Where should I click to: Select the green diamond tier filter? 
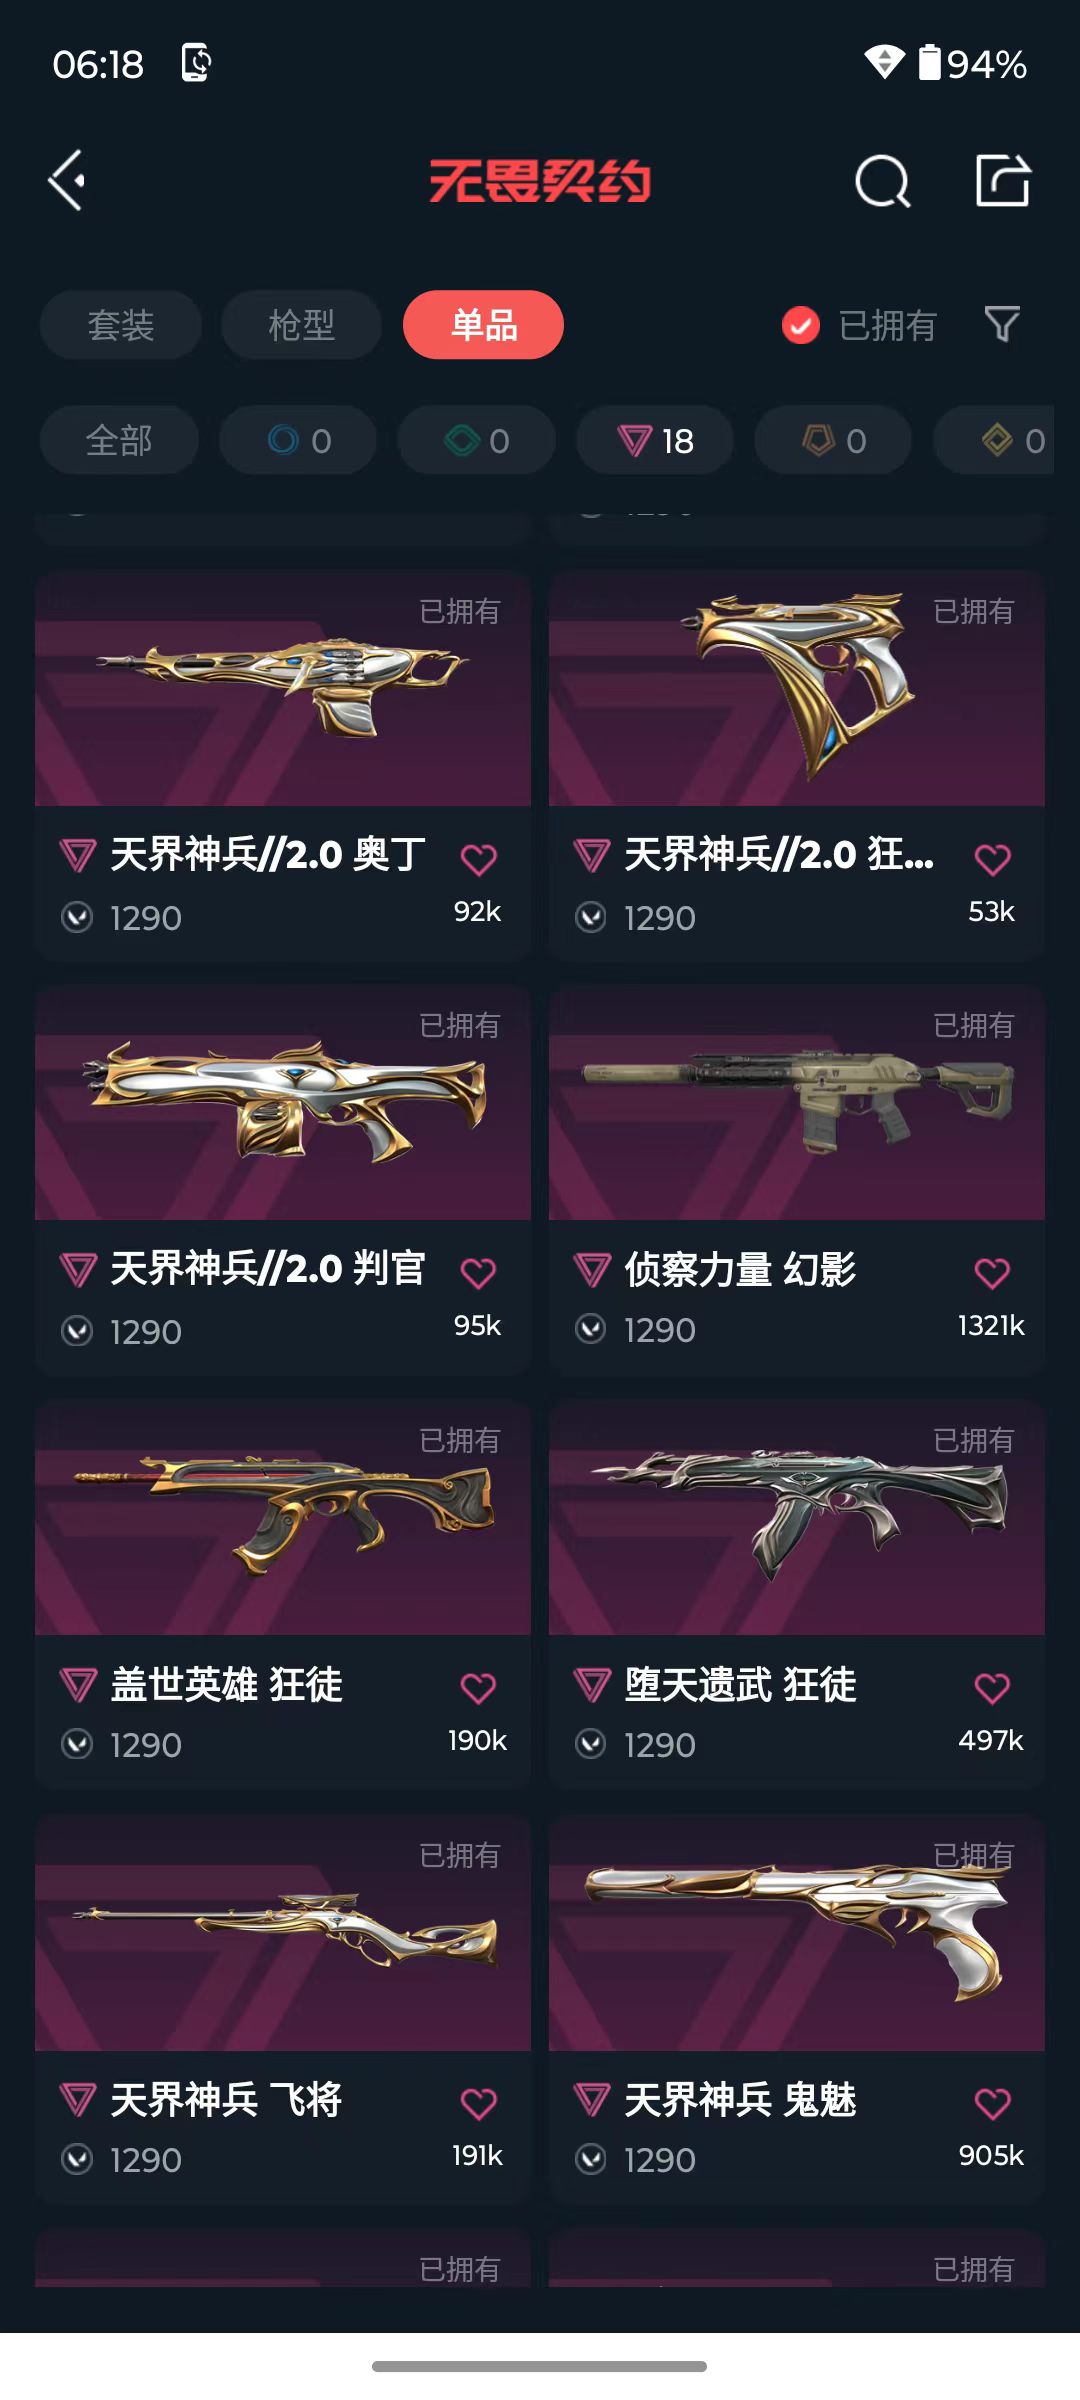click(x=477, y=440)
